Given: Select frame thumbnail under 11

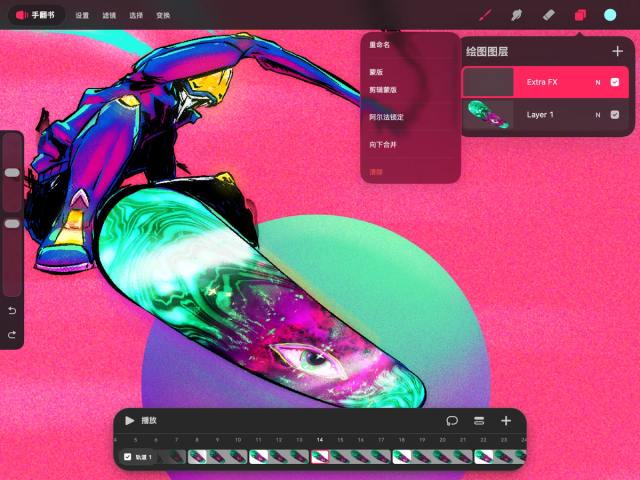Looking at the screenshot, I should click(258, 457).
